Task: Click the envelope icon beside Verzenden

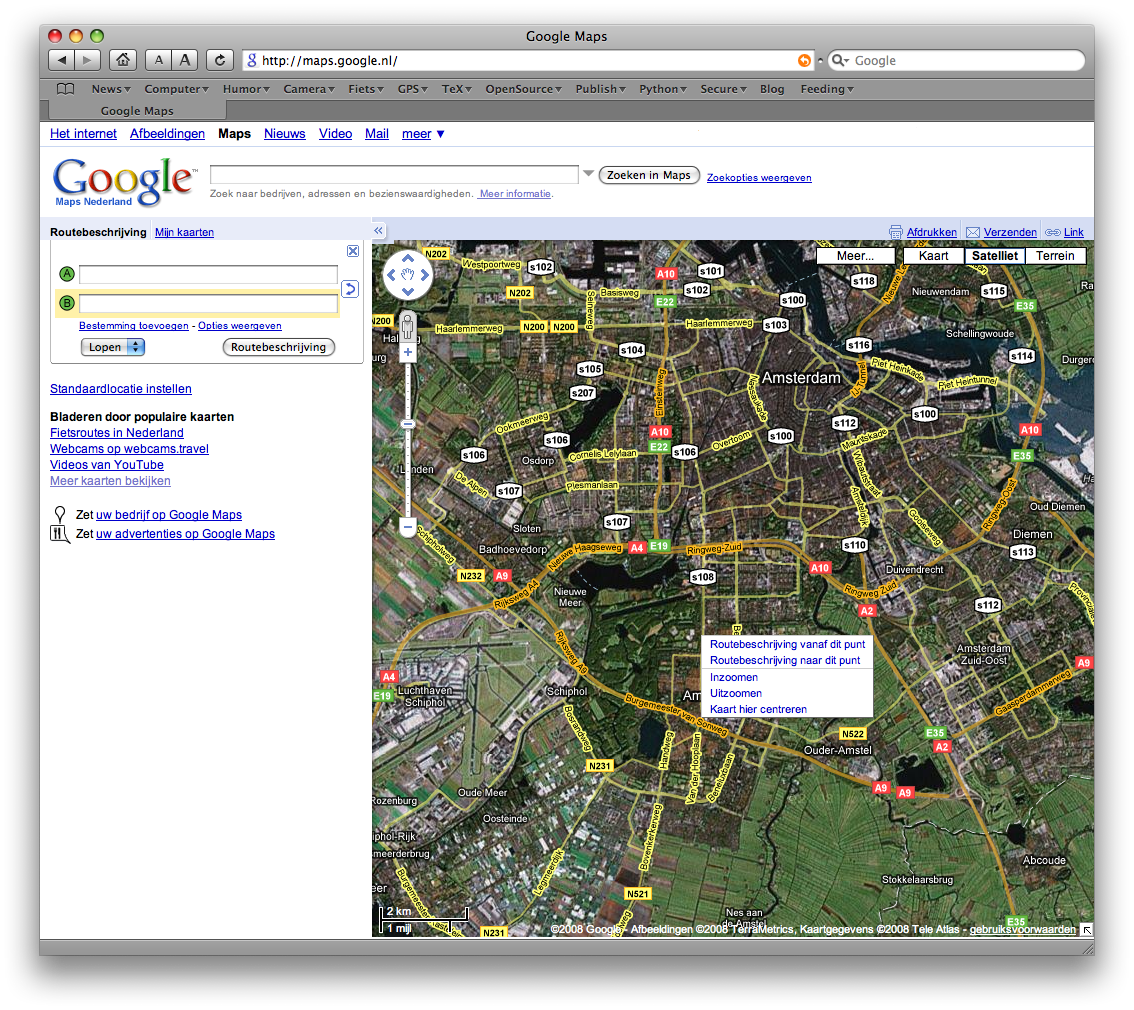Action: pos(973,232)
